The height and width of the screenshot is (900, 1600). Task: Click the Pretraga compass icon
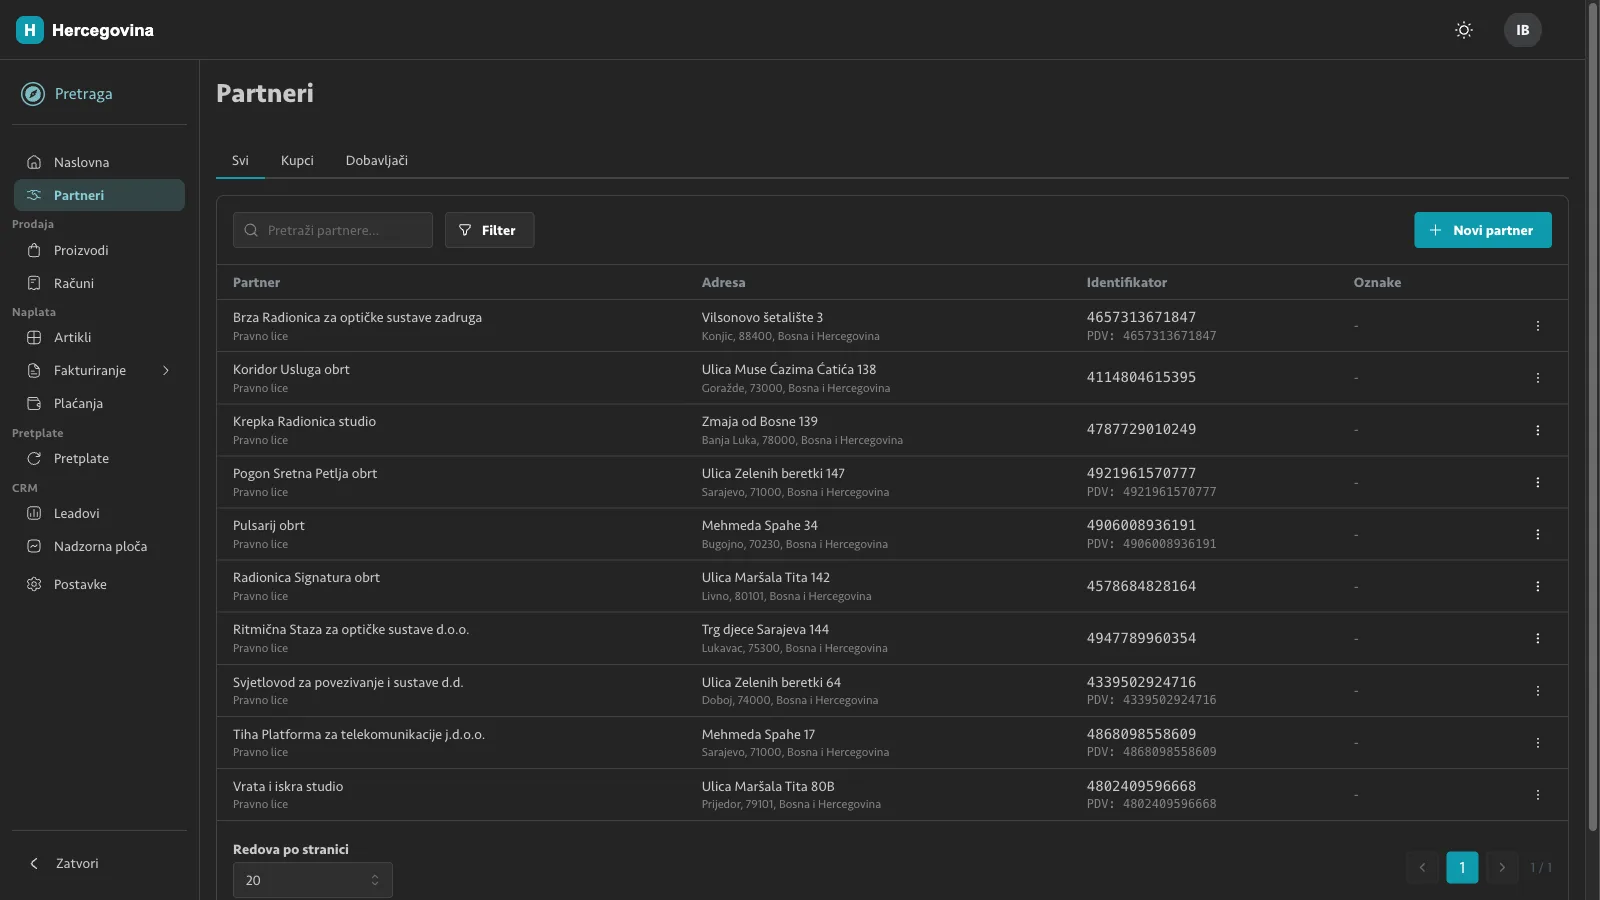tap(33, 94)
